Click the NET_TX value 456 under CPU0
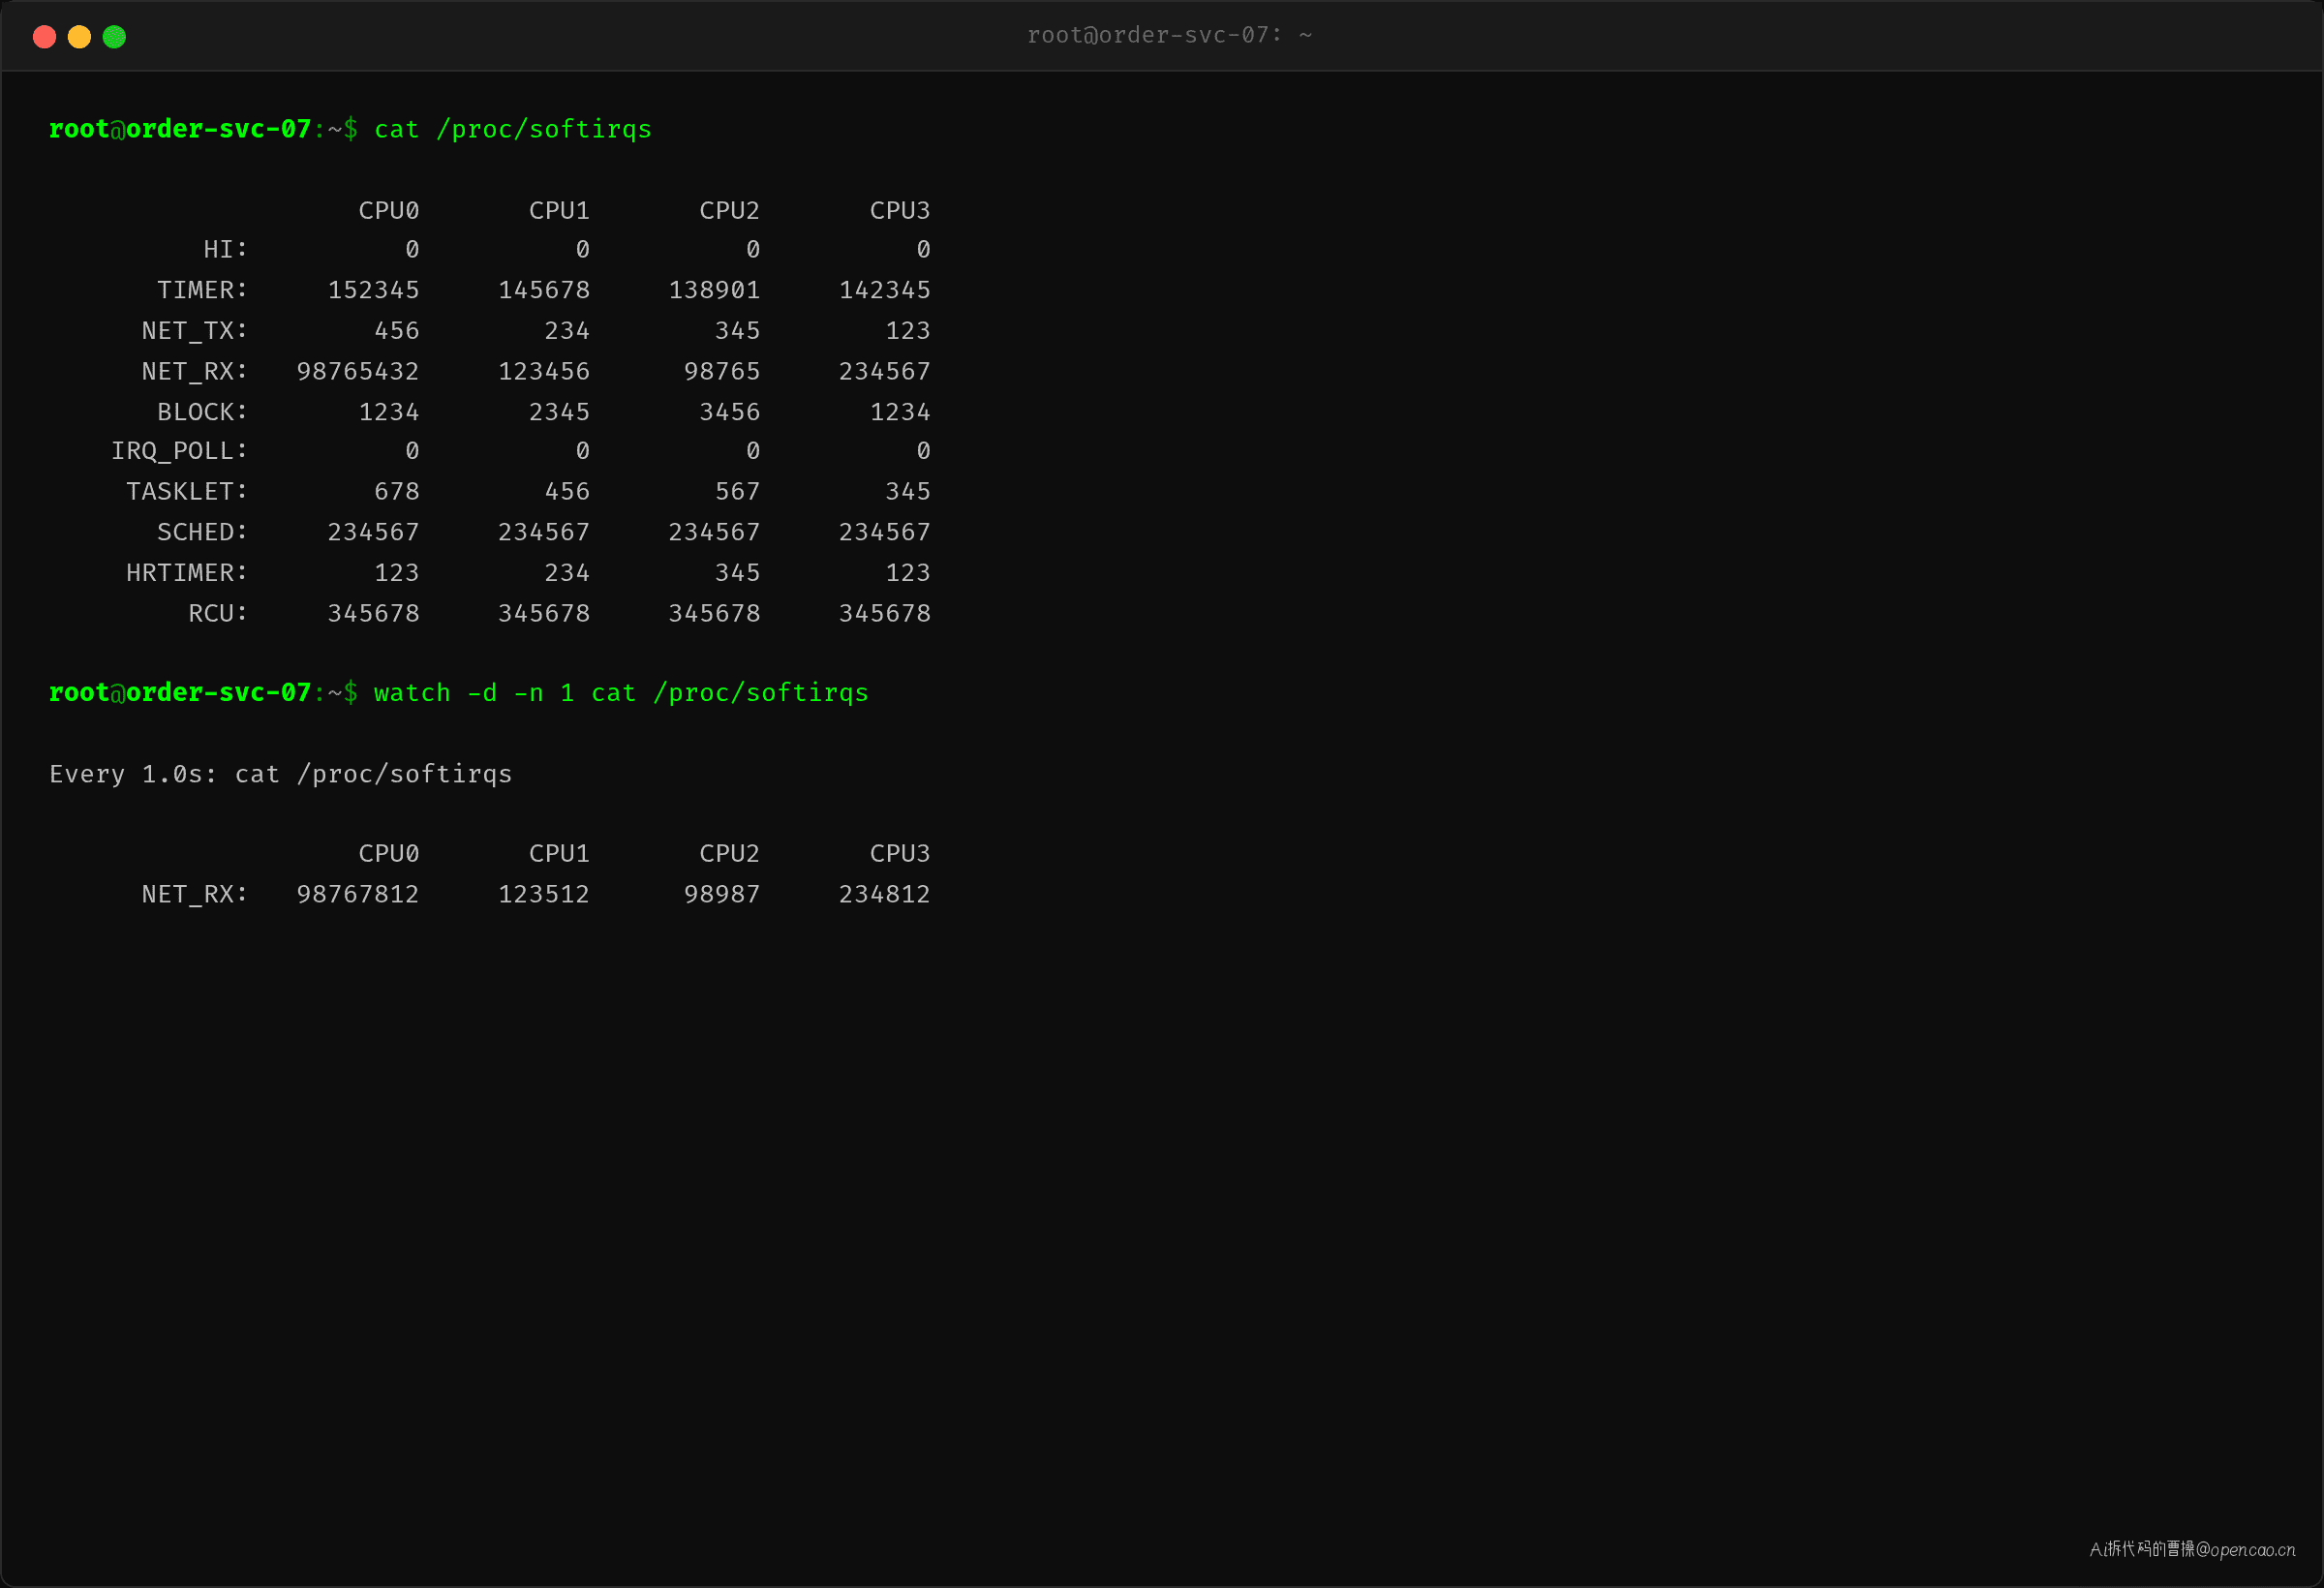Image resolution: width=2324 pixels, height=1588 pixels. click(397, 331)
